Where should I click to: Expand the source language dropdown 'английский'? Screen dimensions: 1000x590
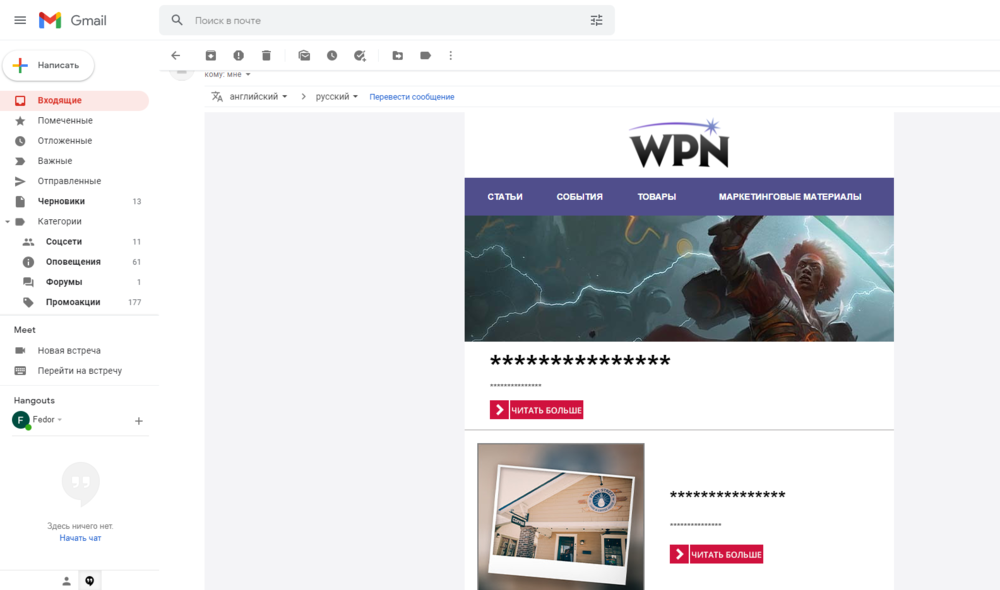(x=258, y=97)
